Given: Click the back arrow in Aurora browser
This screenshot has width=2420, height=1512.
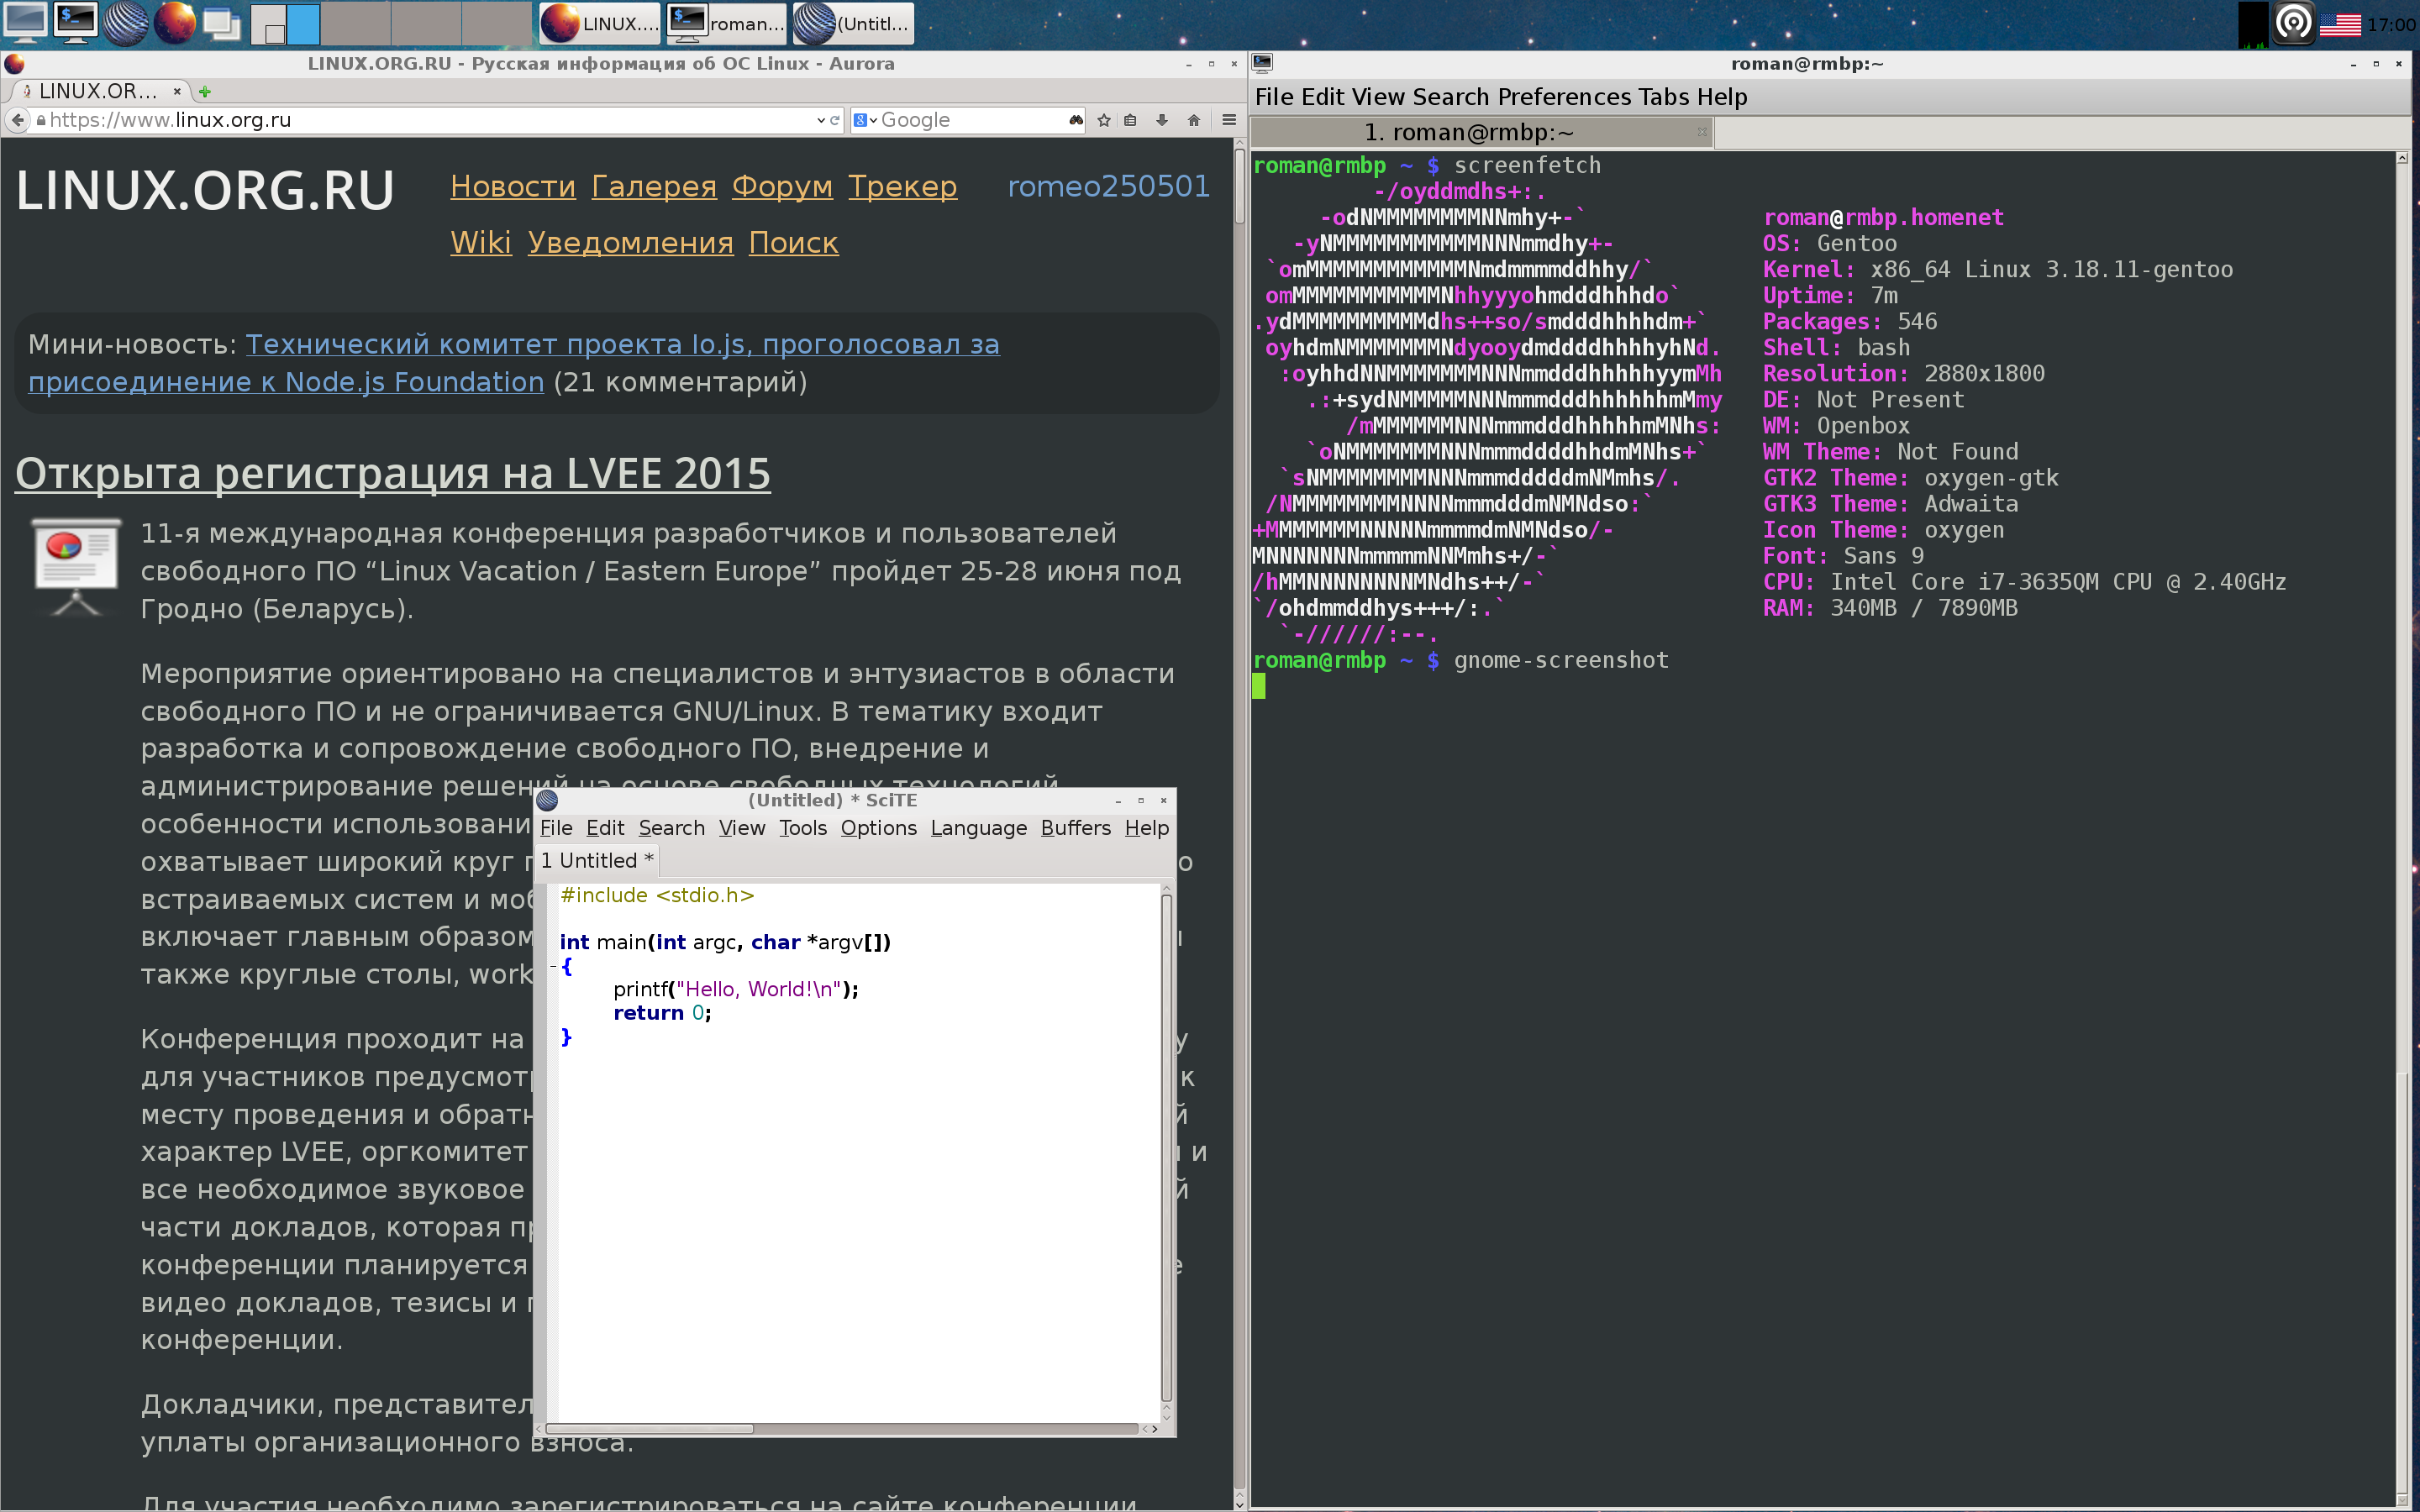Looking at the screenshot, I should pos(17,120).
